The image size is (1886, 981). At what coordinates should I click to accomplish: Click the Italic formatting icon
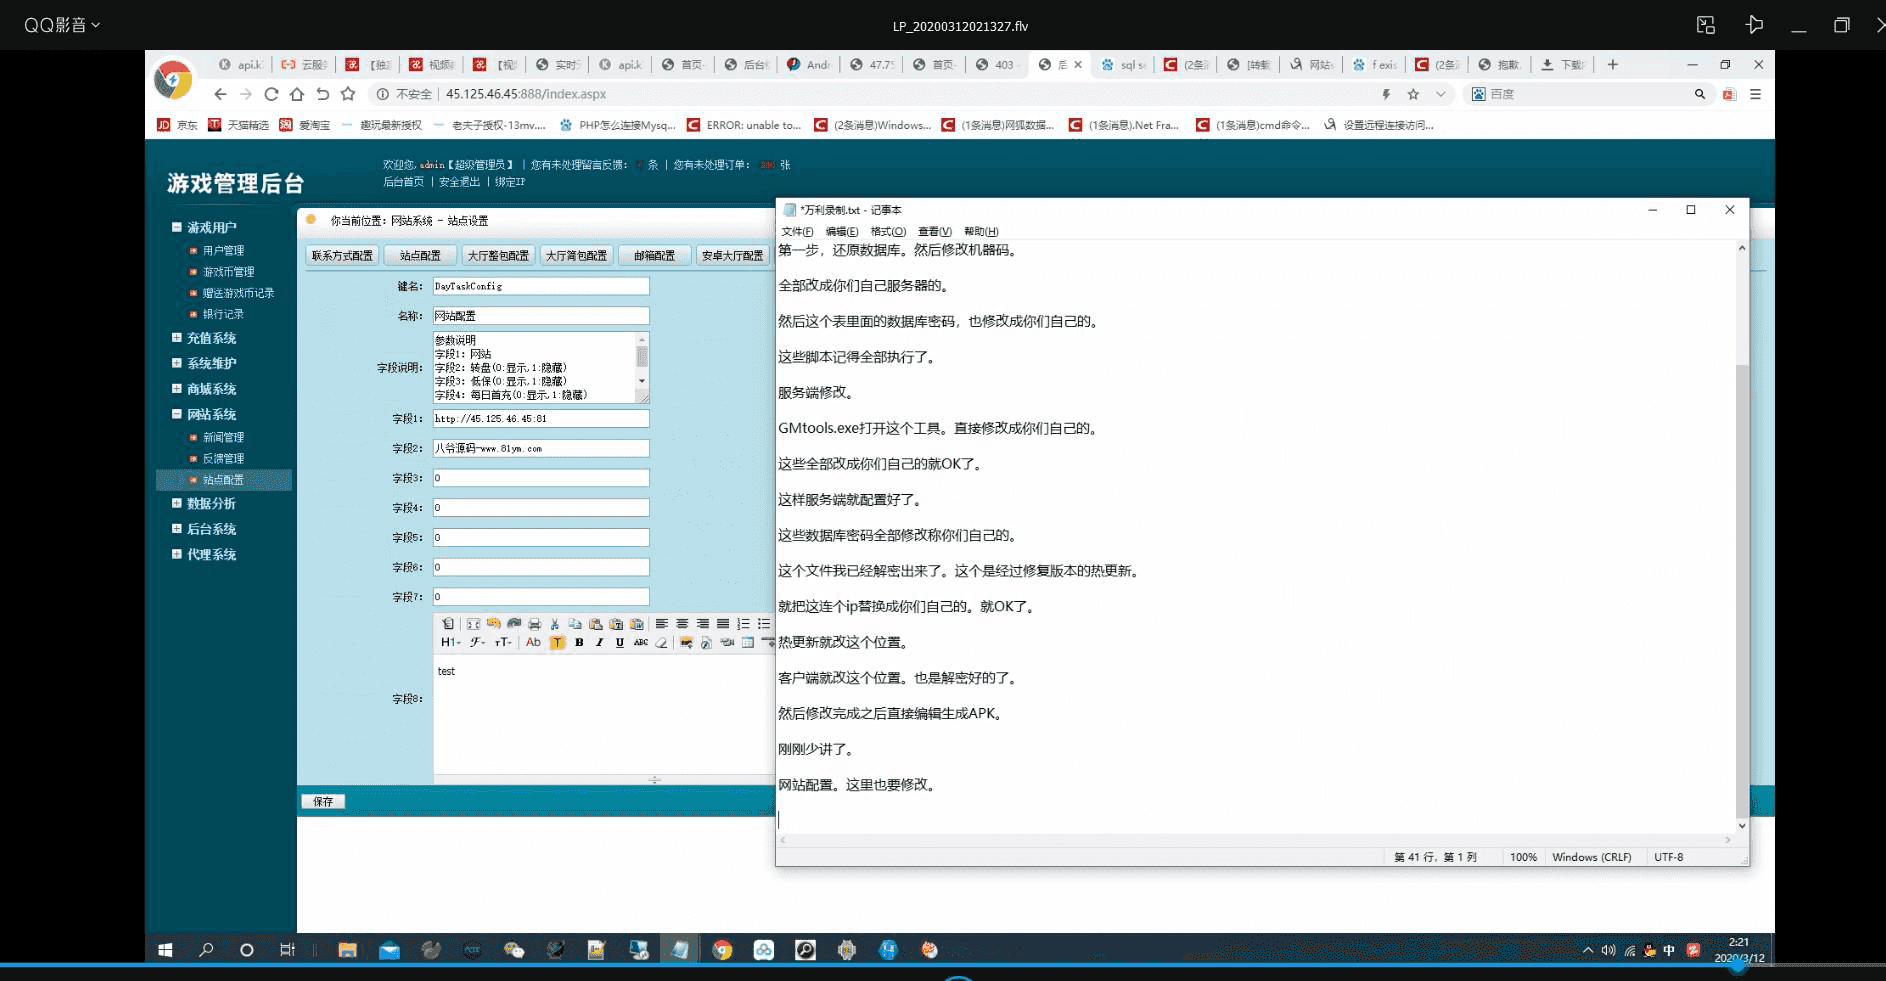click(599, 643)
